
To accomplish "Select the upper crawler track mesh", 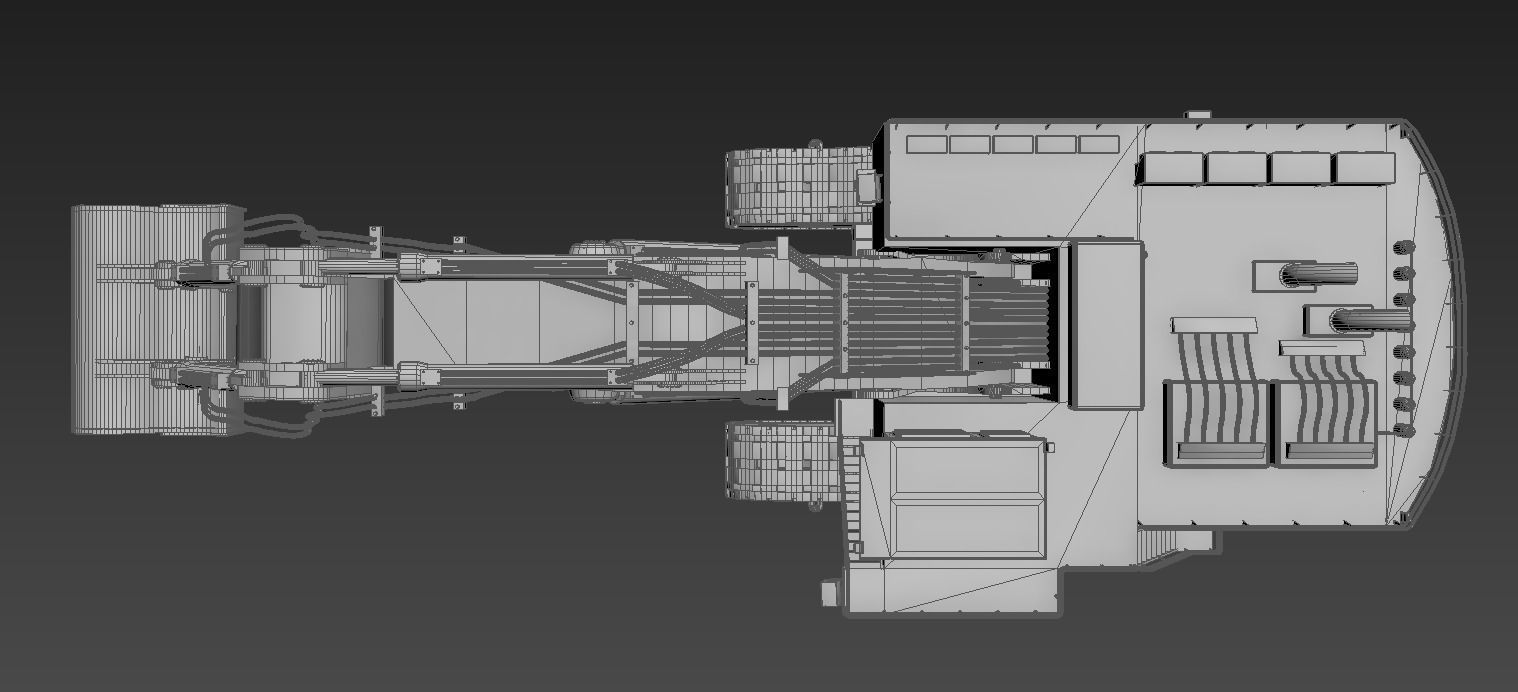I will click(x=799, y=186).
